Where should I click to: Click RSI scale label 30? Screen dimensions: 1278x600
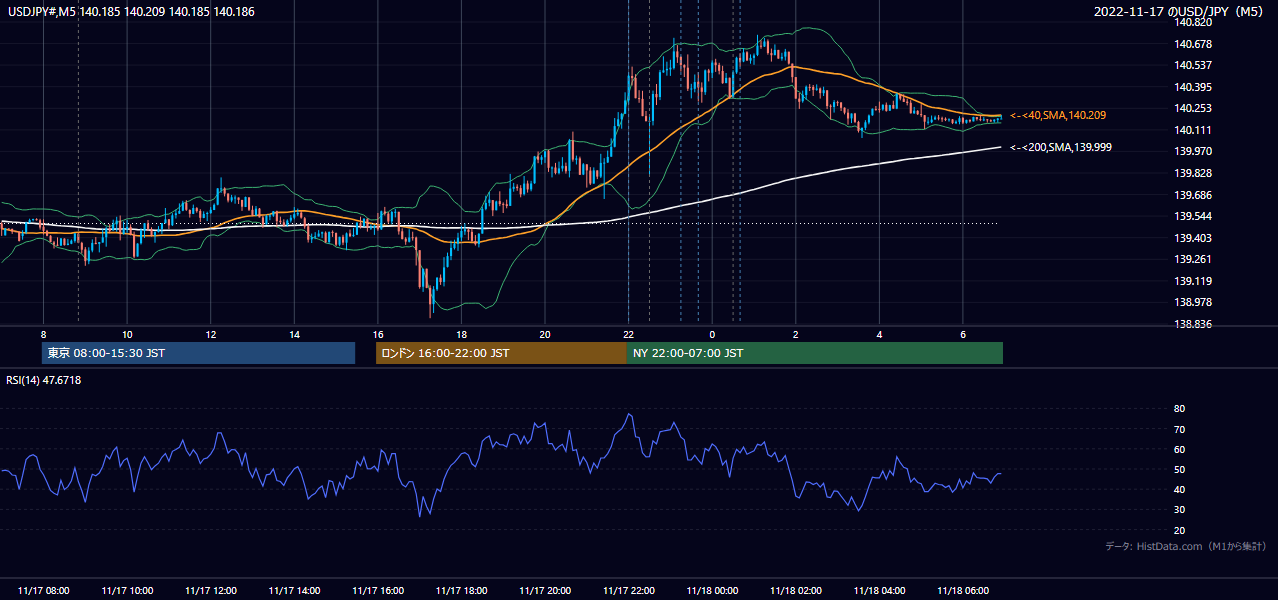(1179, 510)
